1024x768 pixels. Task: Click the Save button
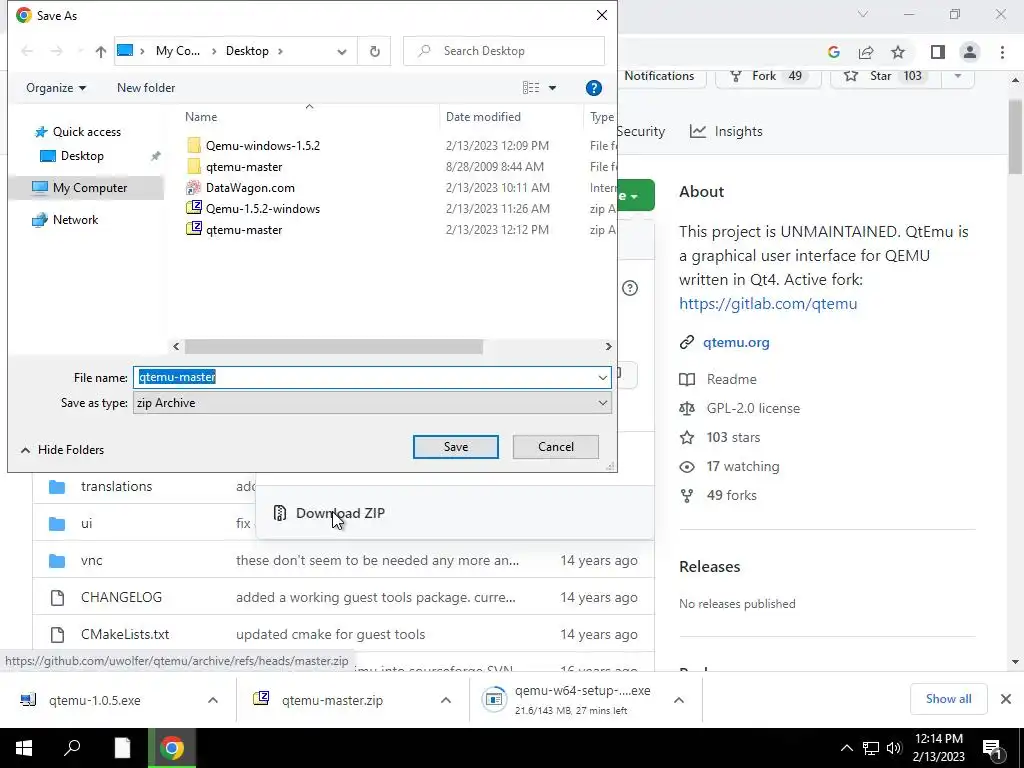(456, 447)
